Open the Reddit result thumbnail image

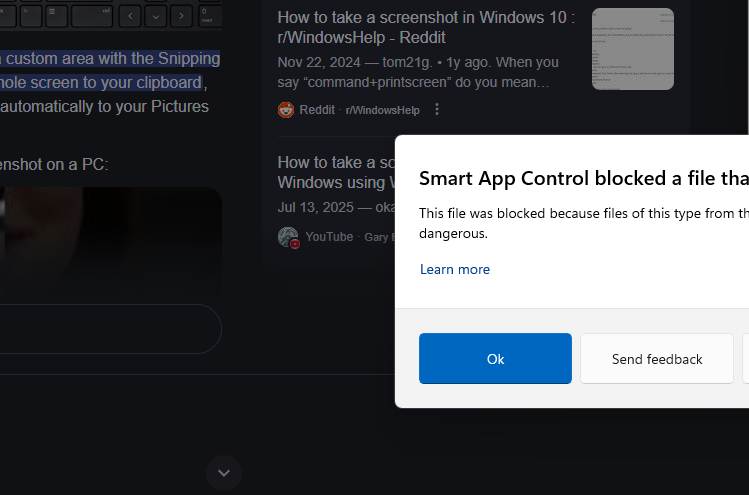point(632,49)
